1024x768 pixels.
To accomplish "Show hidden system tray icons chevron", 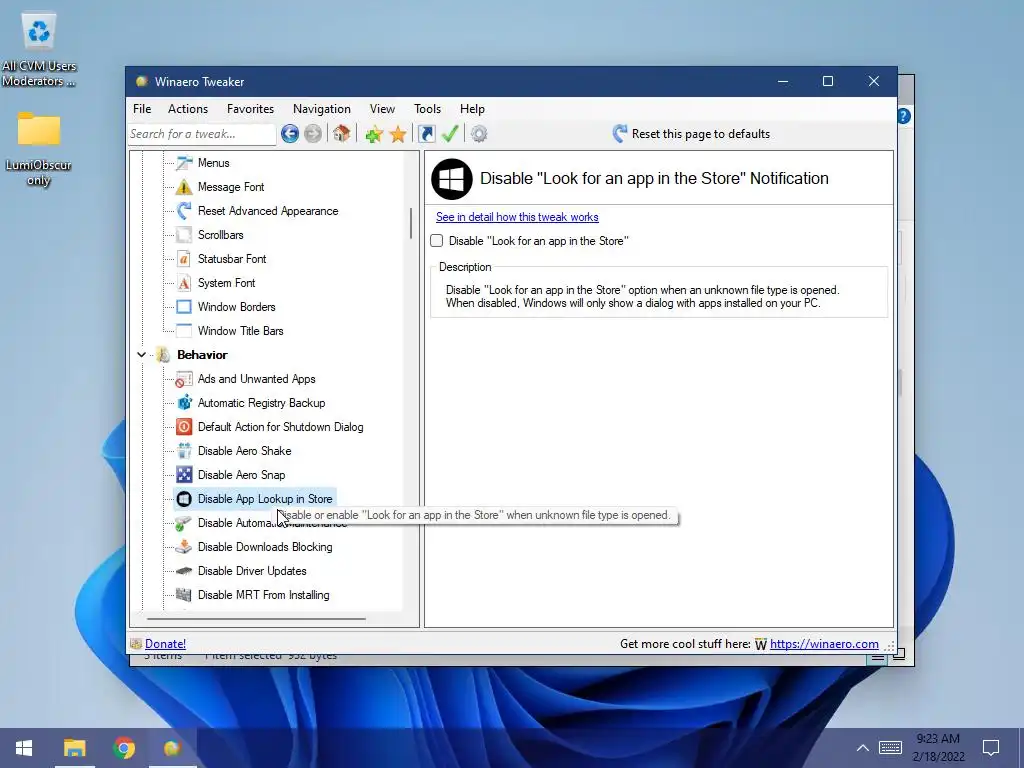I will point(863,748).
